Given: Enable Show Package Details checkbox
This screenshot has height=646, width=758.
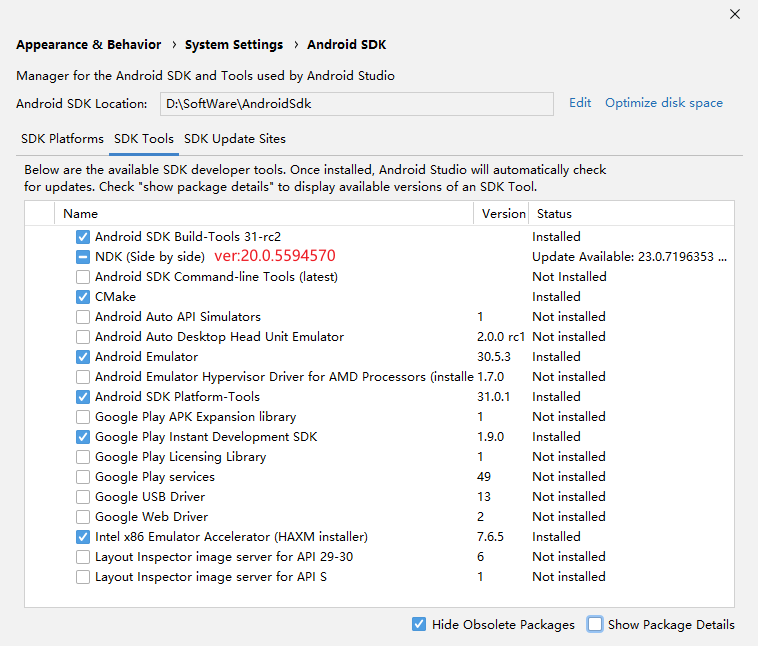Looking at the screenshot, I should (595, 624).
